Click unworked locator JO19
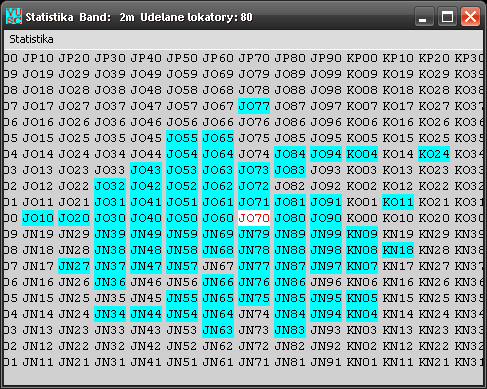 click(x=38, y=74)
